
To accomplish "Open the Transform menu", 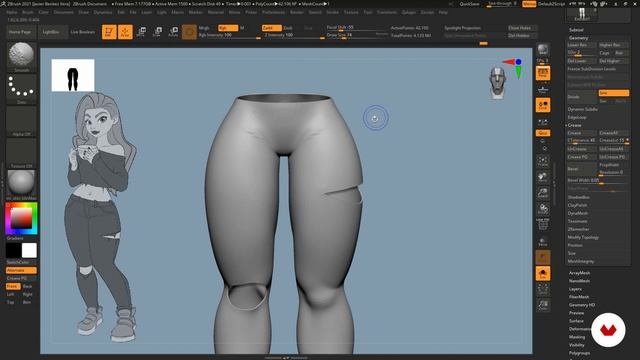I will (x=387, y=12).
